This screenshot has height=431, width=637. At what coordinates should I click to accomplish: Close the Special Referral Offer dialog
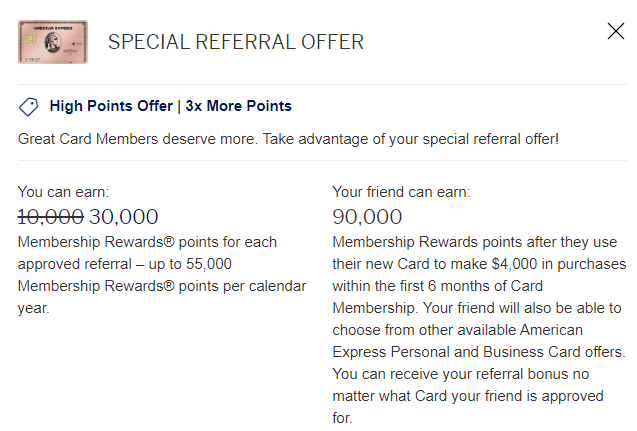tap(616, 31)
